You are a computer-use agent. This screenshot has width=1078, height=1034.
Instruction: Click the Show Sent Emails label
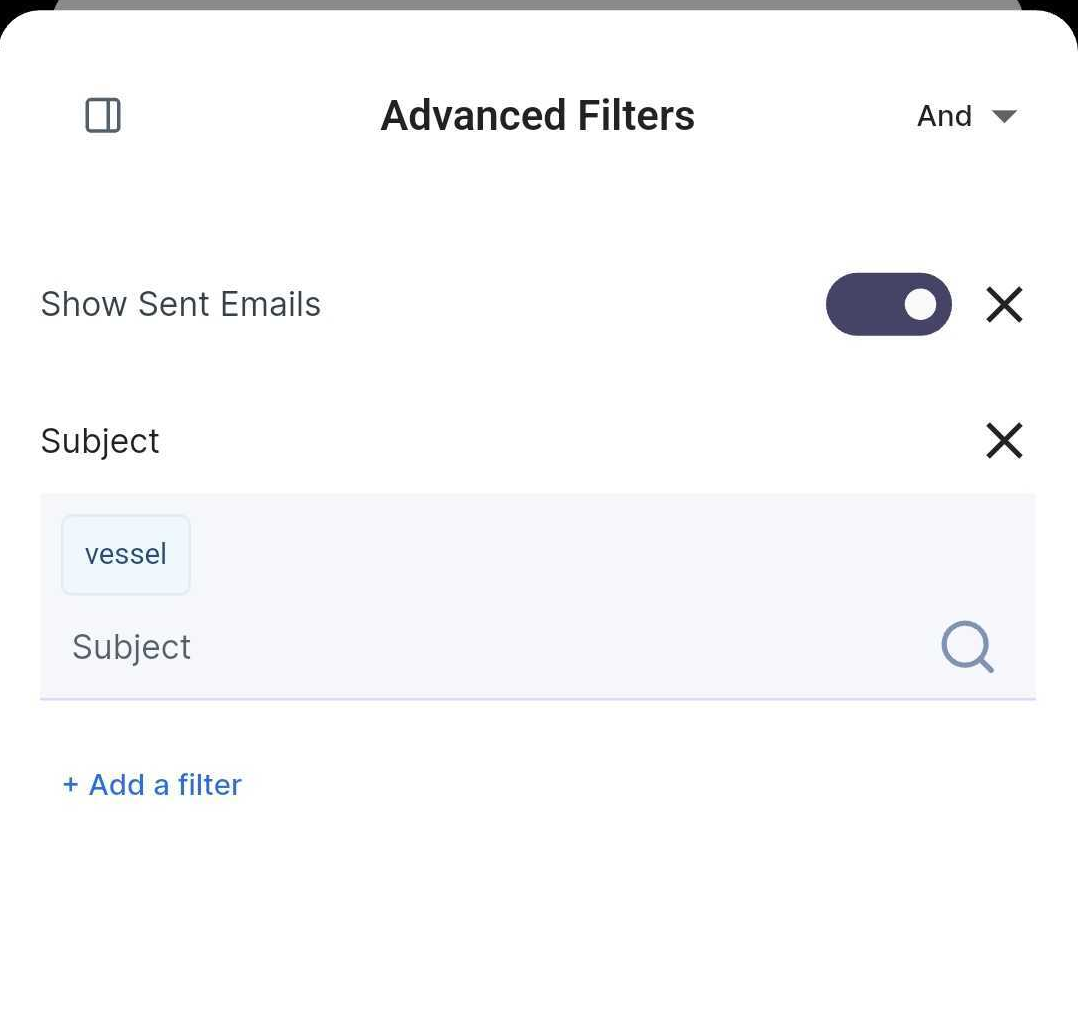pyautogui.click(x=181, y=304)
